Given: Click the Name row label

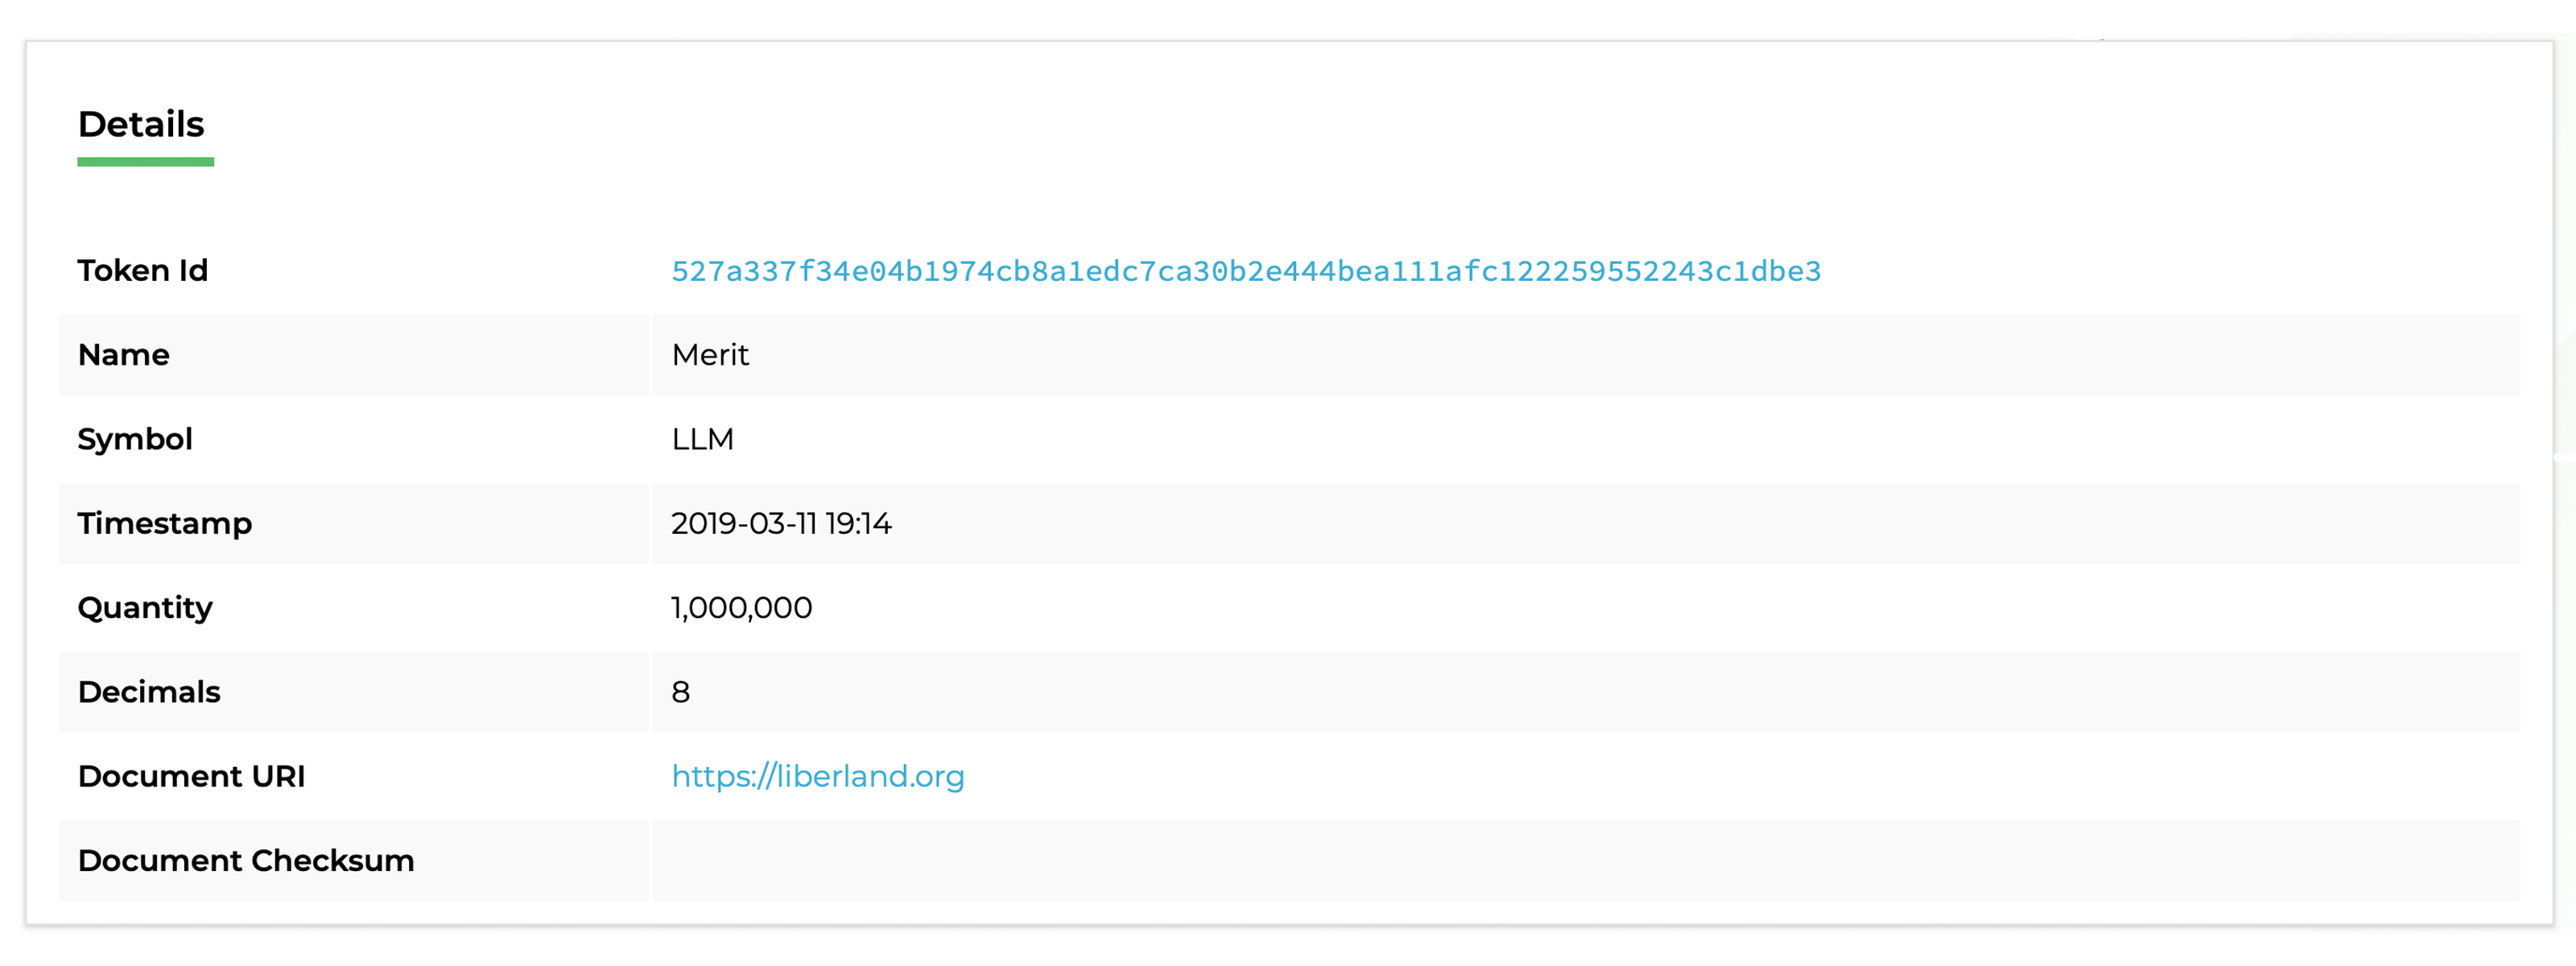Looking at the screenshot, I should [x=123, y=355].
